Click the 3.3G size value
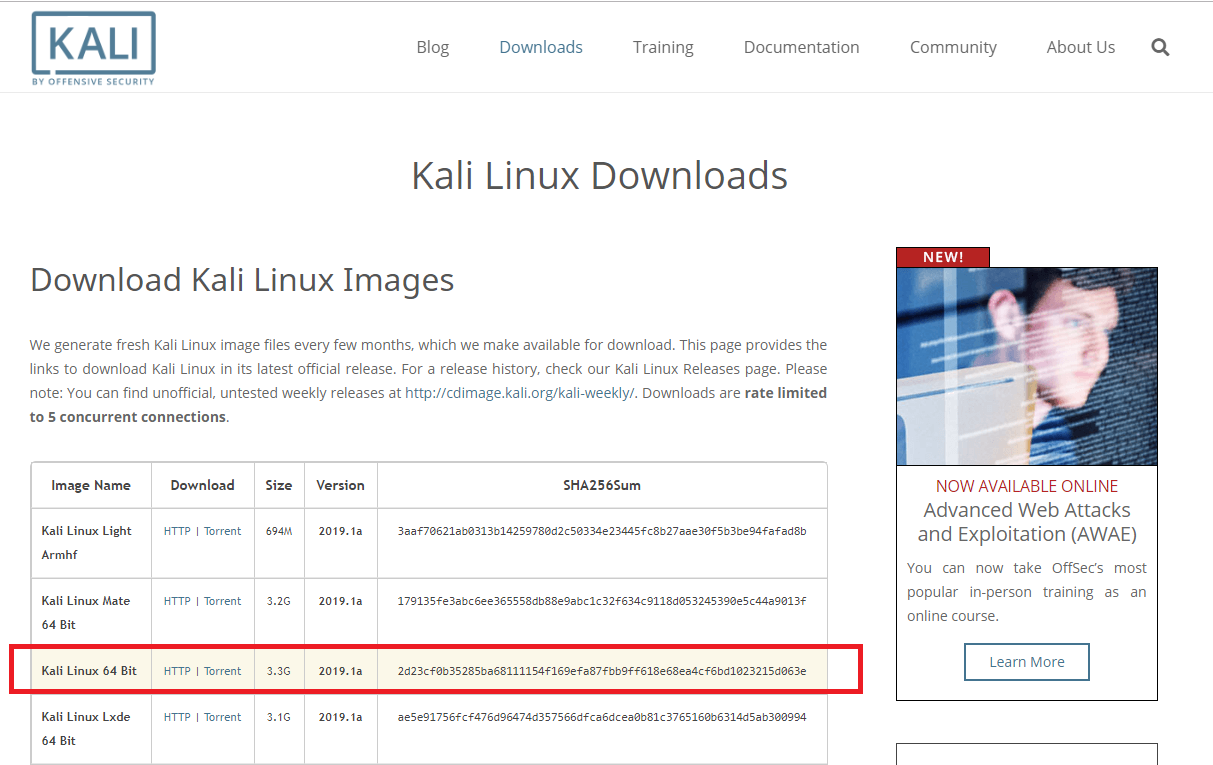Image resolution: width=1213 pixels, height=765 pixels. [x=279, y=671]
